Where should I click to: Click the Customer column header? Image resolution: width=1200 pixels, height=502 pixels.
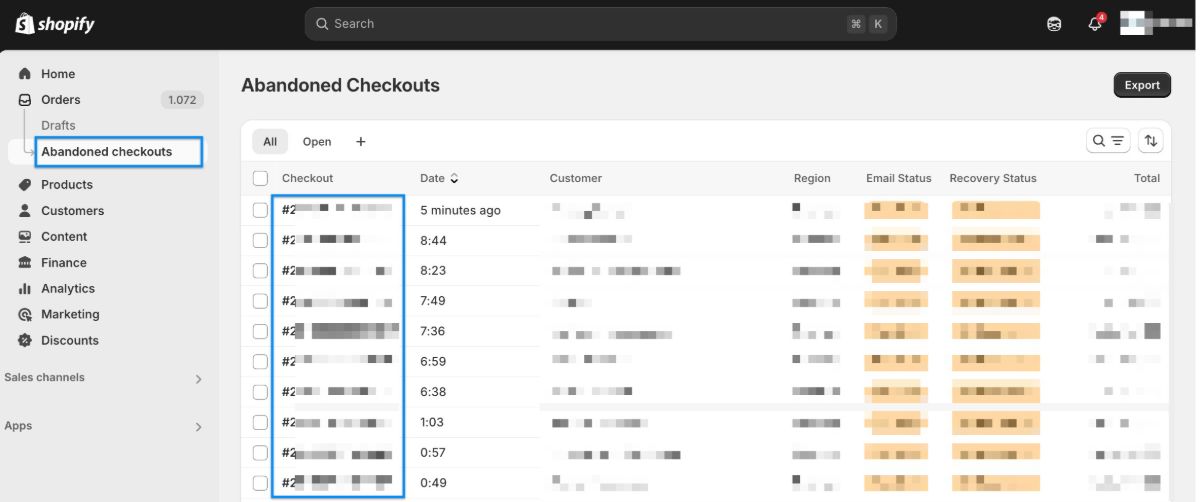coord(576,178)
